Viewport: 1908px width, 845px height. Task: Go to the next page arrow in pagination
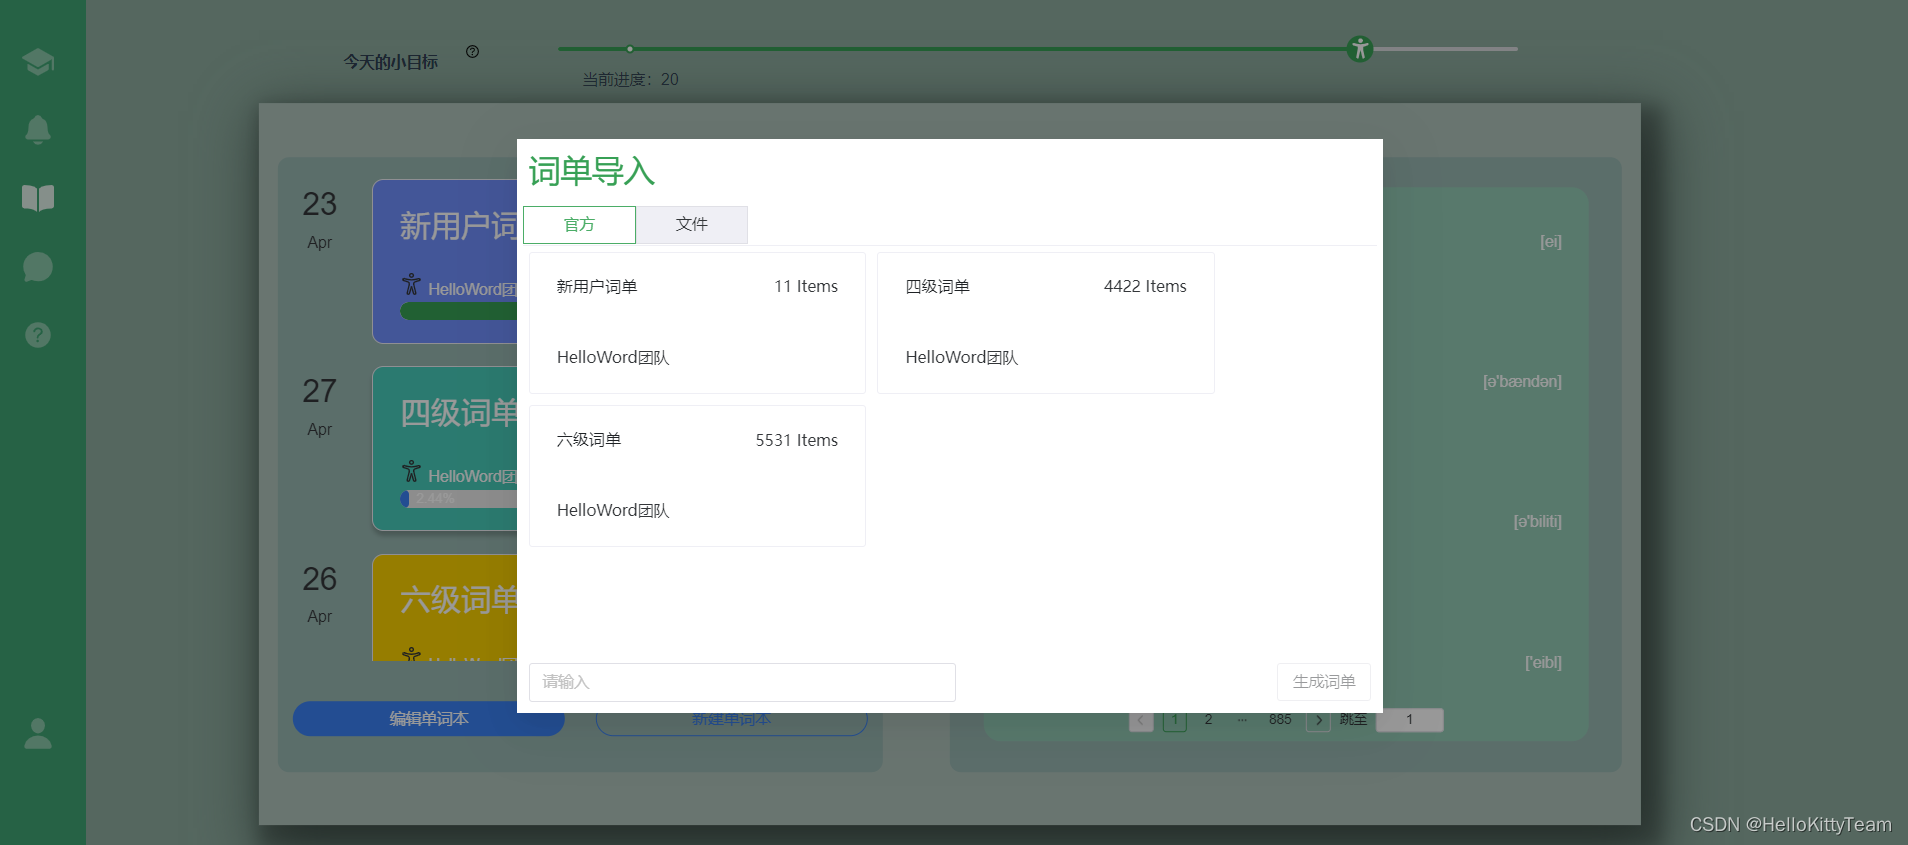(x=1318, y=720)
